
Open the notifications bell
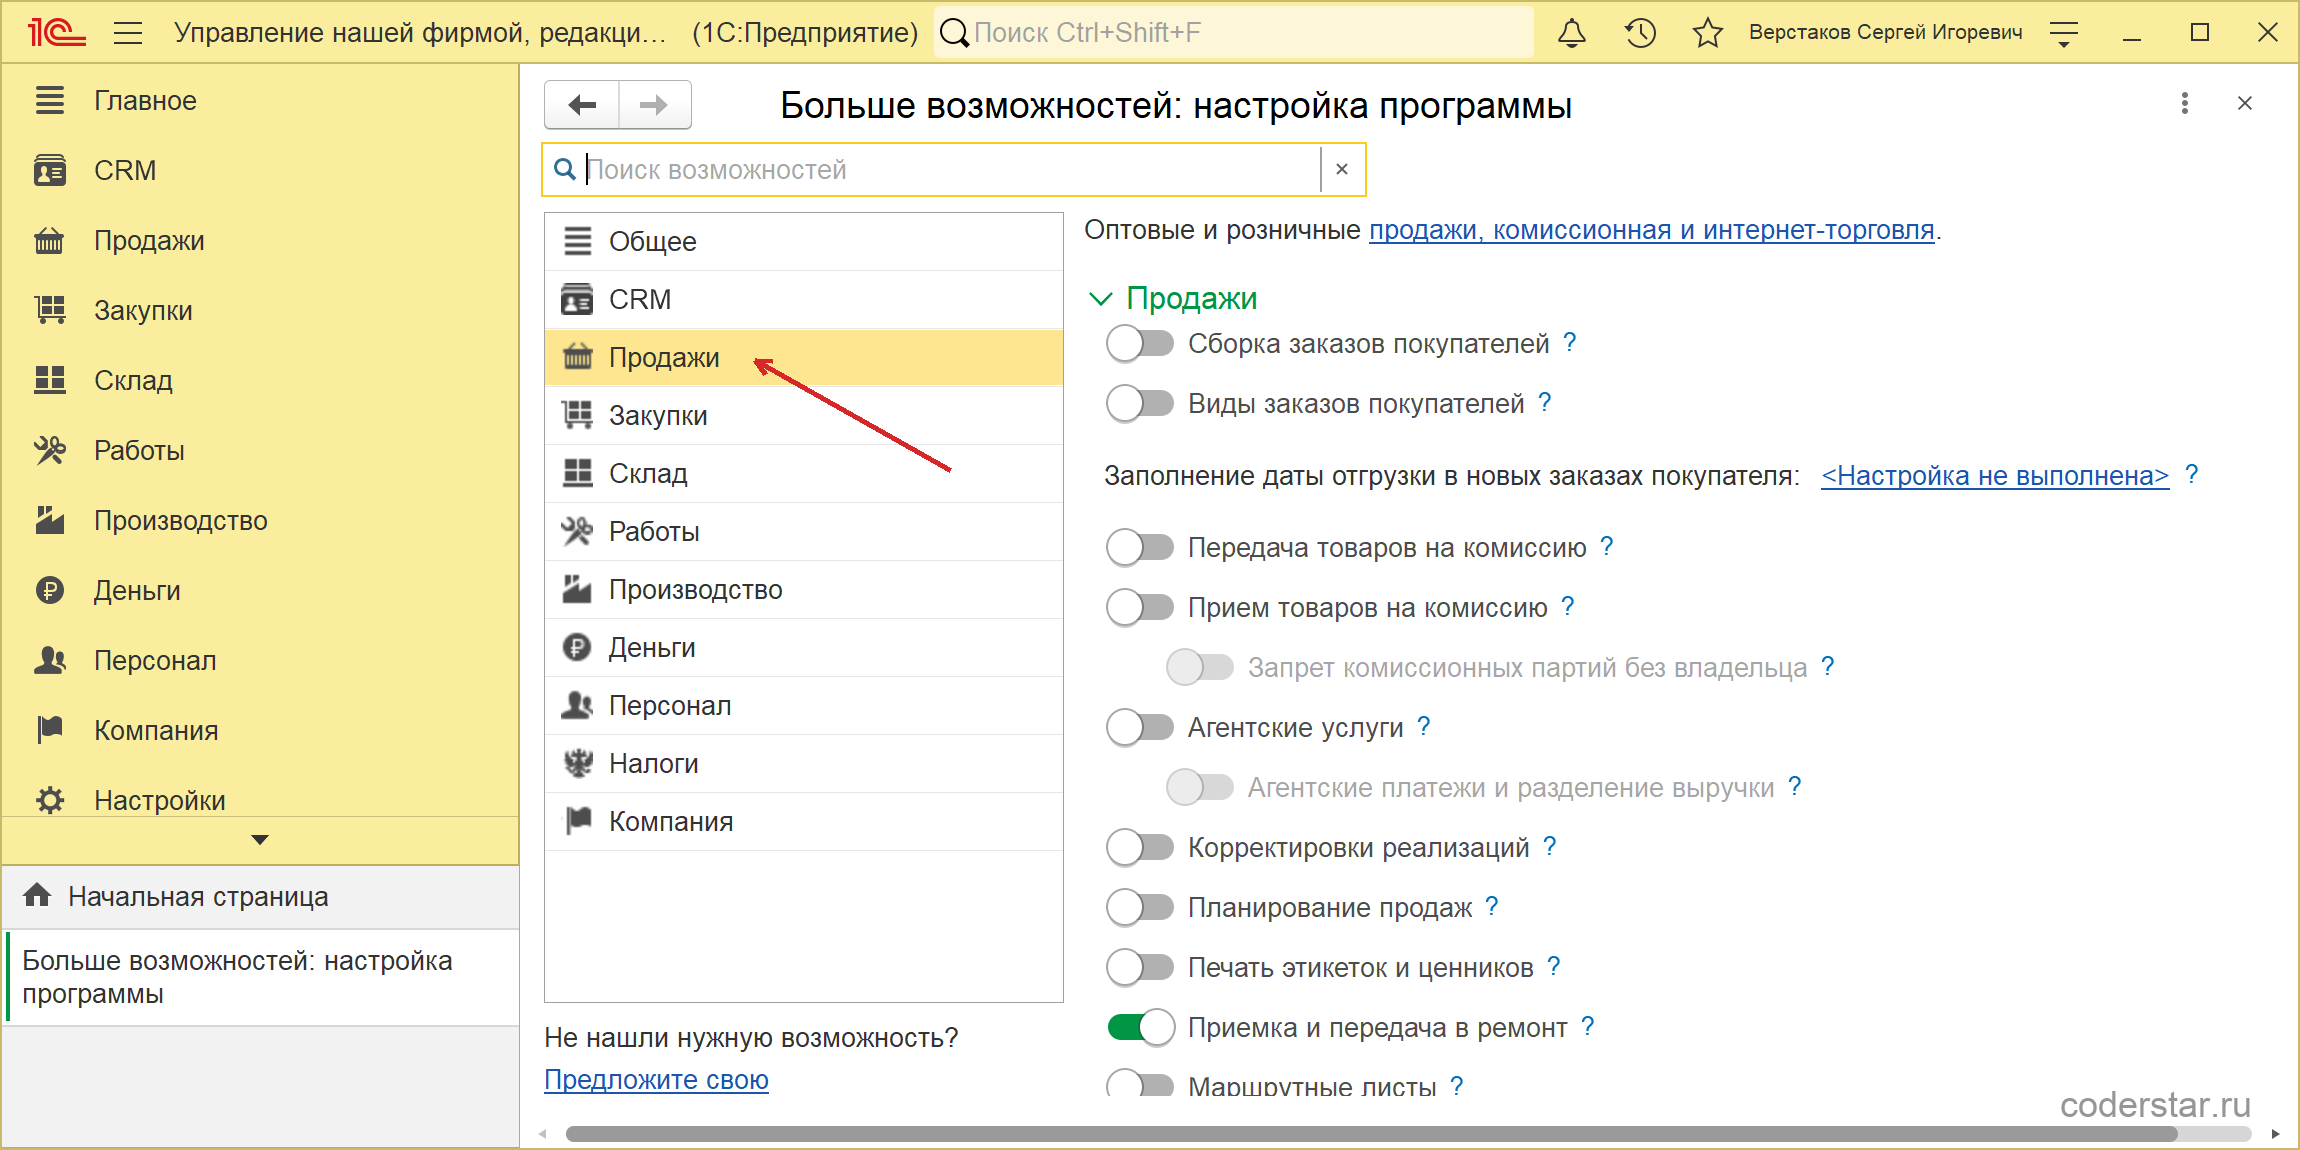point(1572,33)
